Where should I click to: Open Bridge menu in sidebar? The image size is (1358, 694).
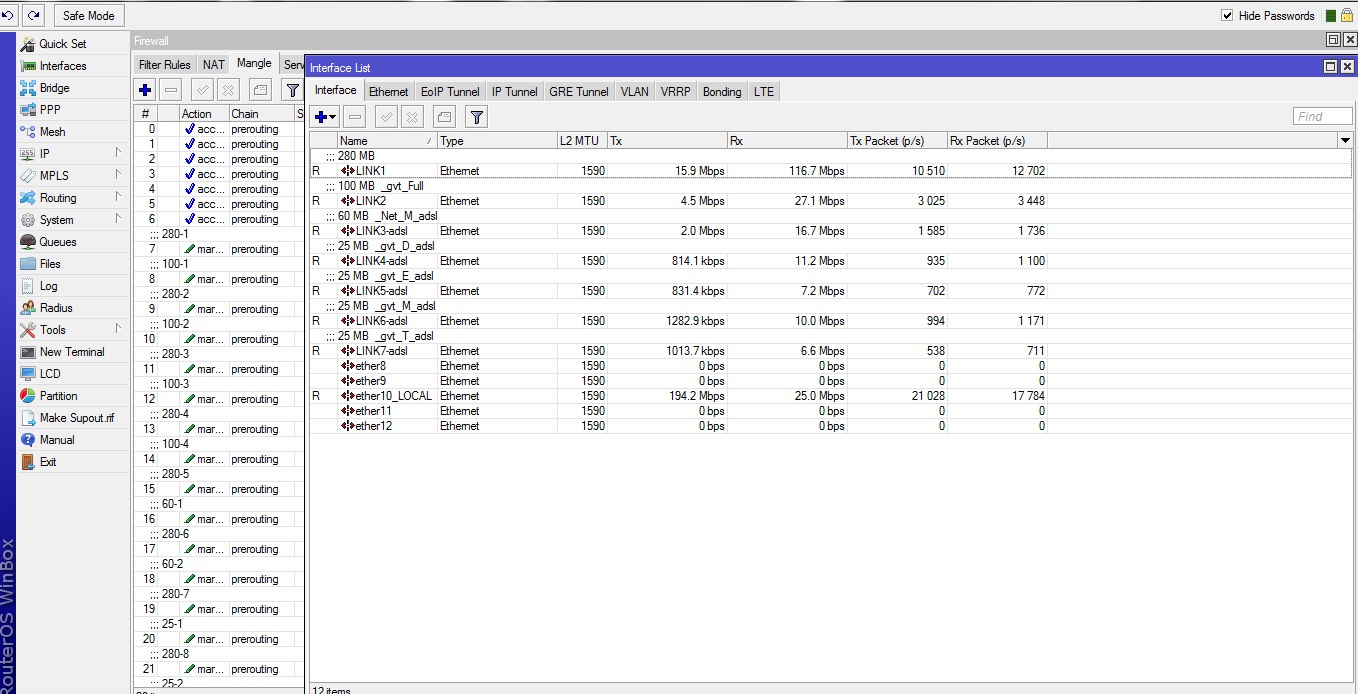55,88
